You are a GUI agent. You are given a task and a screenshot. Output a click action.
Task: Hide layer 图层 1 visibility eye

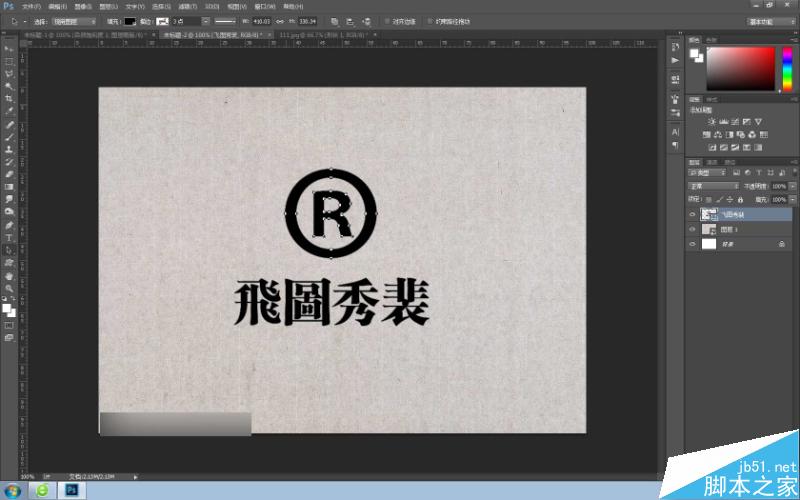click(x=692, y=230)
